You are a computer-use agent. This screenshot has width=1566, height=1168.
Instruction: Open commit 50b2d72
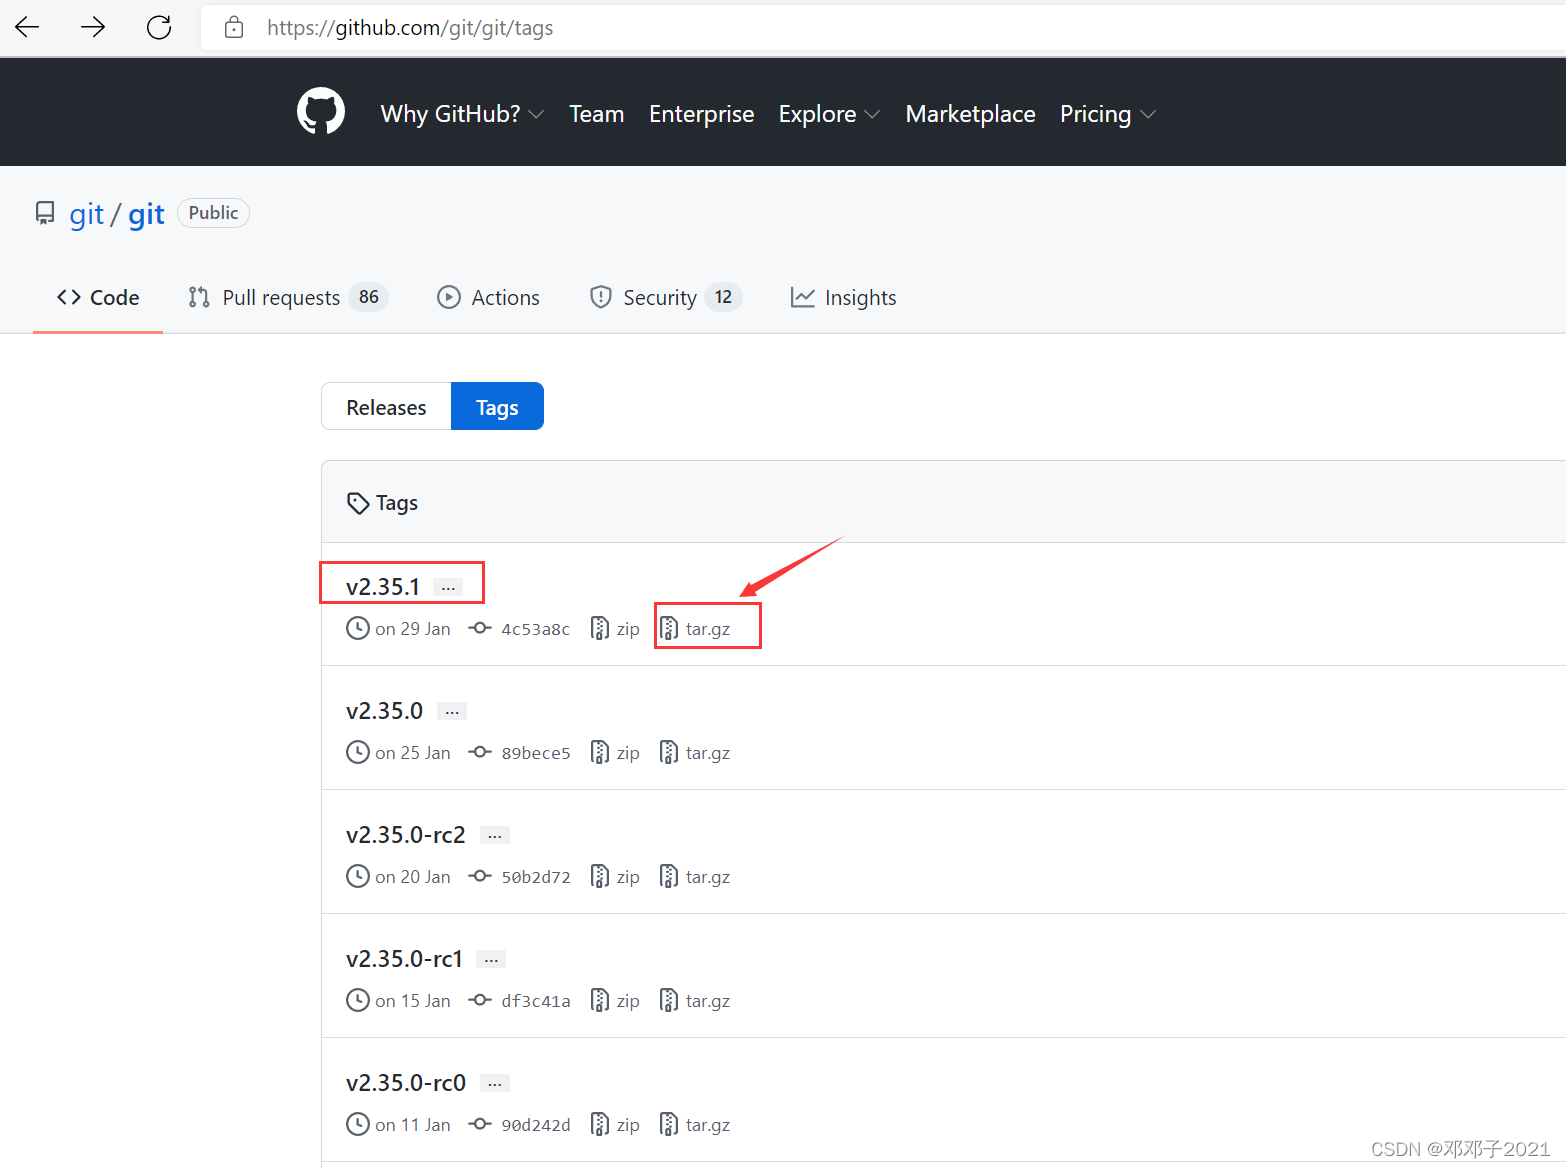pos(535,877)
